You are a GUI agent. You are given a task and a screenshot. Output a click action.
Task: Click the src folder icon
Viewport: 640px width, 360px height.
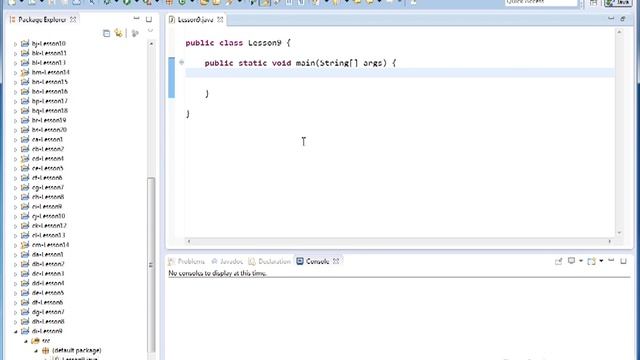coord(35,340)
